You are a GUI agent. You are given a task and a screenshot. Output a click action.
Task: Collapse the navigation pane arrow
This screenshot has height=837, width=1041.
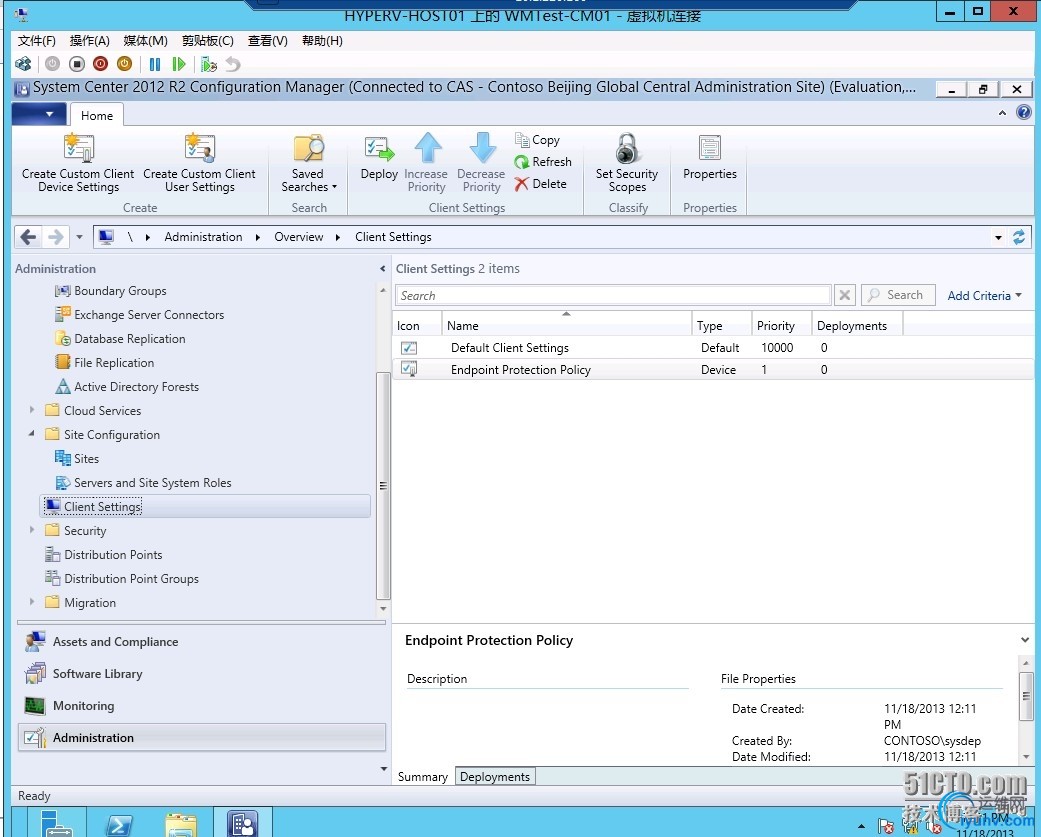click(382, 269)
